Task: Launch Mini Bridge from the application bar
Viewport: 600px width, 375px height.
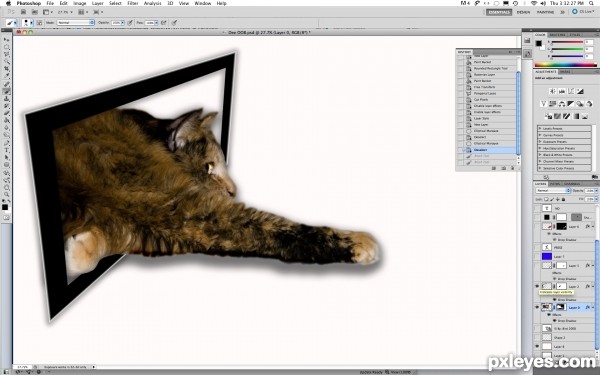Action: pos(34,12)
